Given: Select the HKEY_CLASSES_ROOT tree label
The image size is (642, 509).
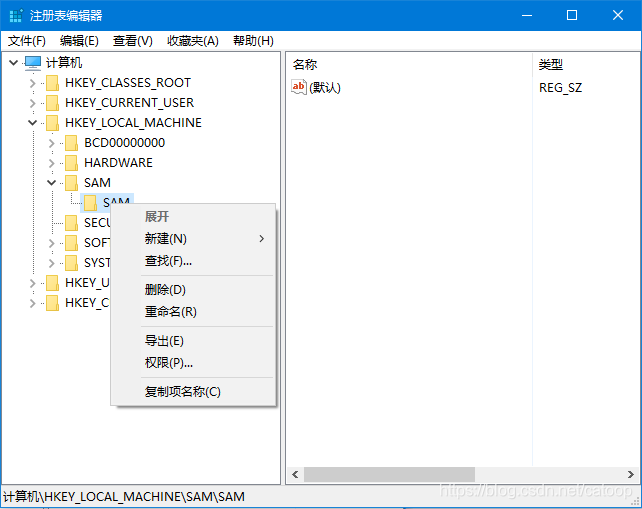Looking at the screenshot, I should point(128,83).
